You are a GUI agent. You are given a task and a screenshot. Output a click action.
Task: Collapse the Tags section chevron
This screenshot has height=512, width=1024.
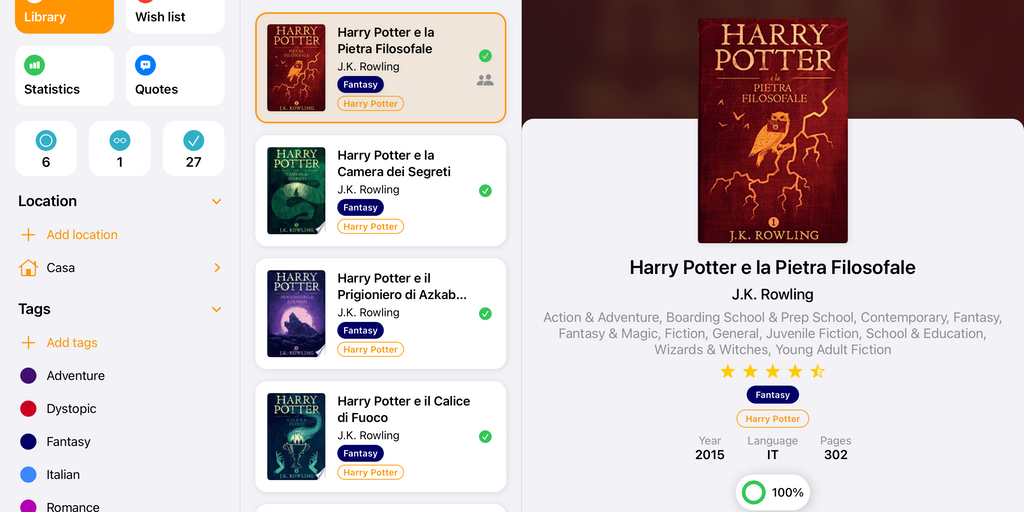pyautogui.click(x=217, y=310)
